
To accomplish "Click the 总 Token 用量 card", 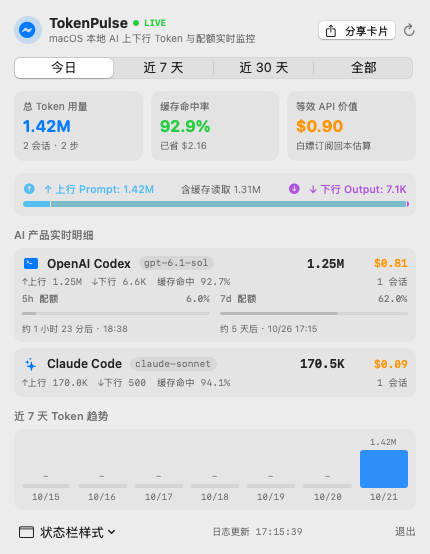I will [78, 126].
